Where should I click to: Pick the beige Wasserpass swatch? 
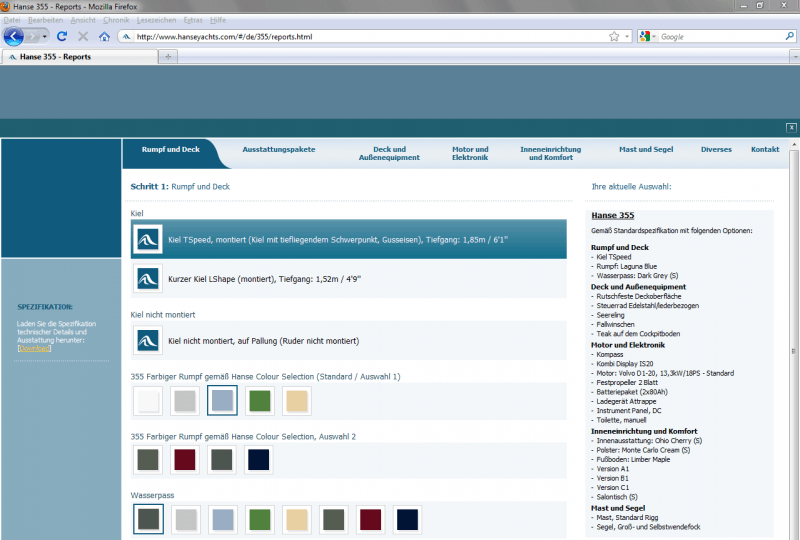pyautogui.click(x=296, y=520)
